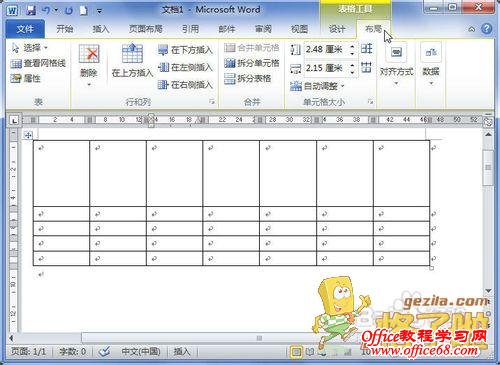Click the 中文(中国) language indicator
Image resolution: width=500 pixels, height=365 pixels.
pyautogui.click(x=141, y=352)
